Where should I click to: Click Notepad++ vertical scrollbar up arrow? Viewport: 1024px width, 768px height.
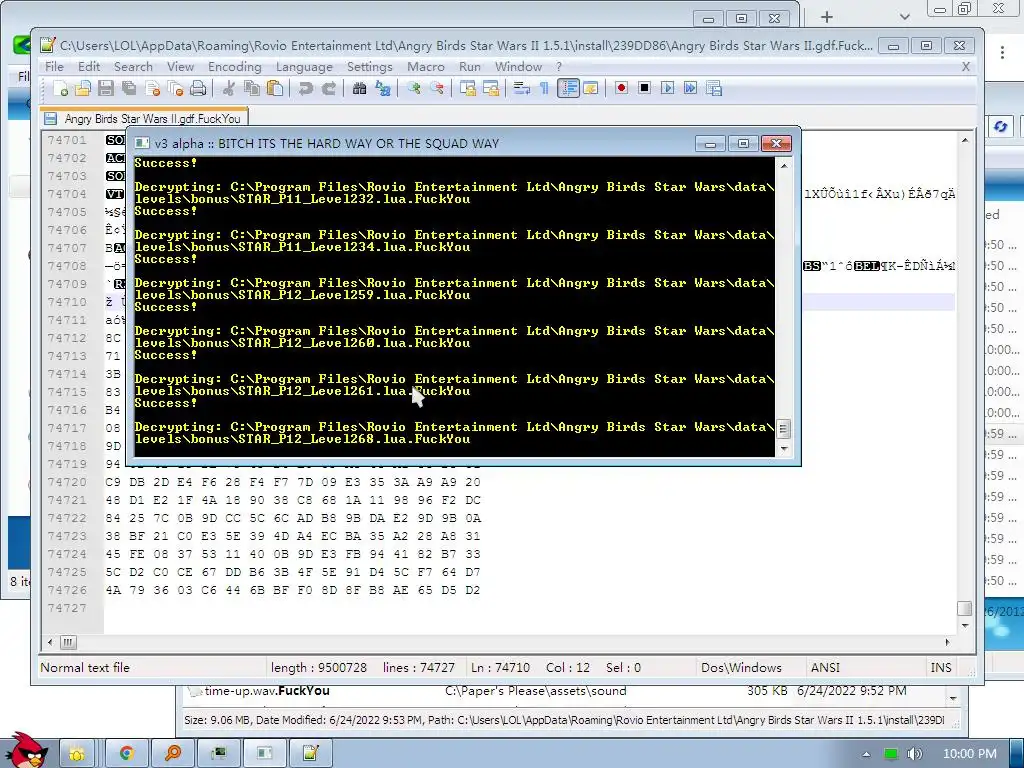[965, 140]
